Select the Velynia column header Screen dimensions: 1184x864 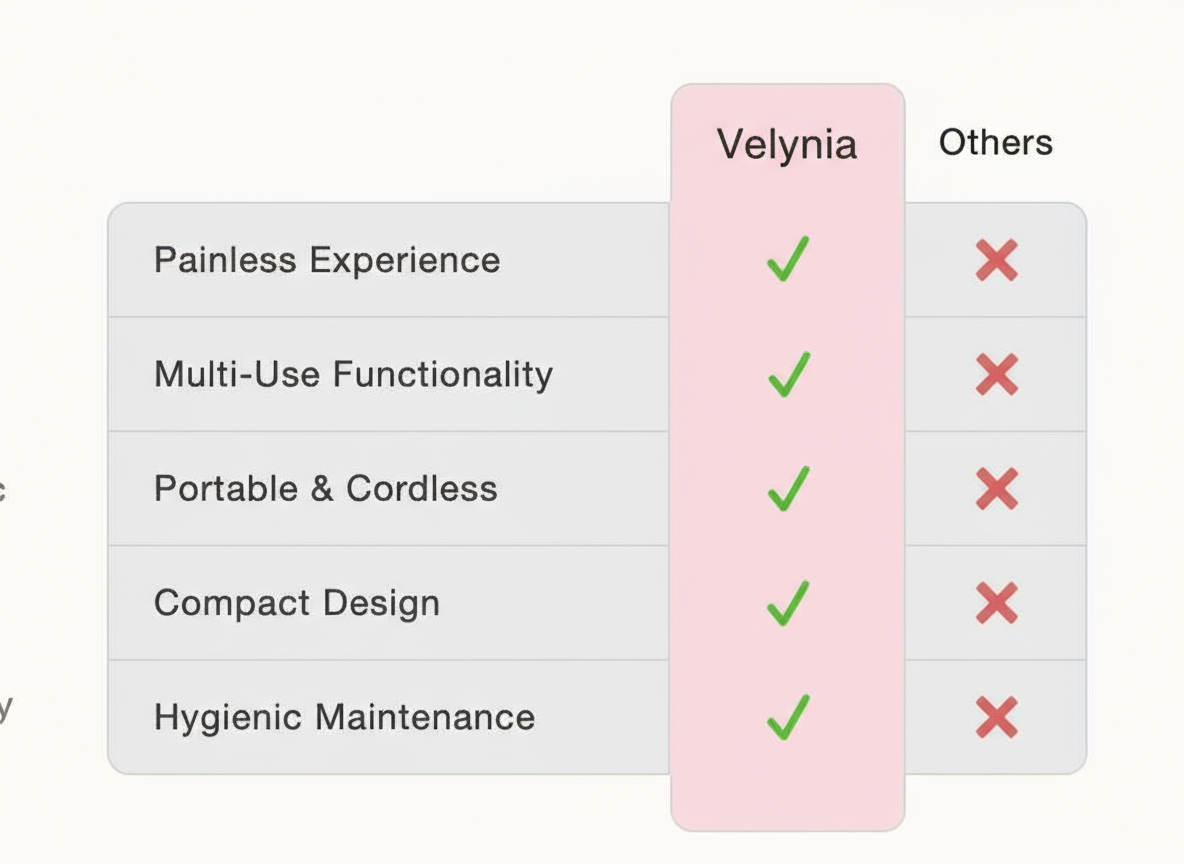click(x=787, y=145)
